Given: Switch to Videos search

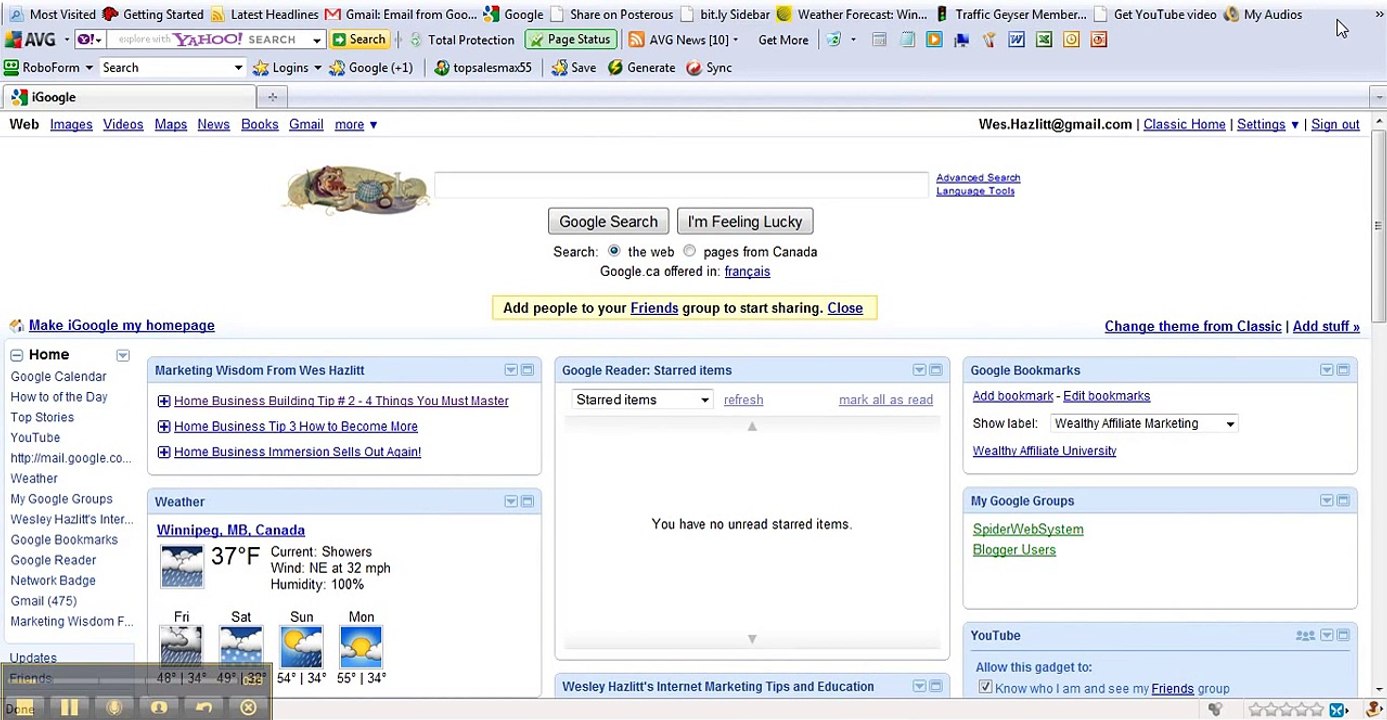Looking at the screenshot, I should tap(123, 125).
